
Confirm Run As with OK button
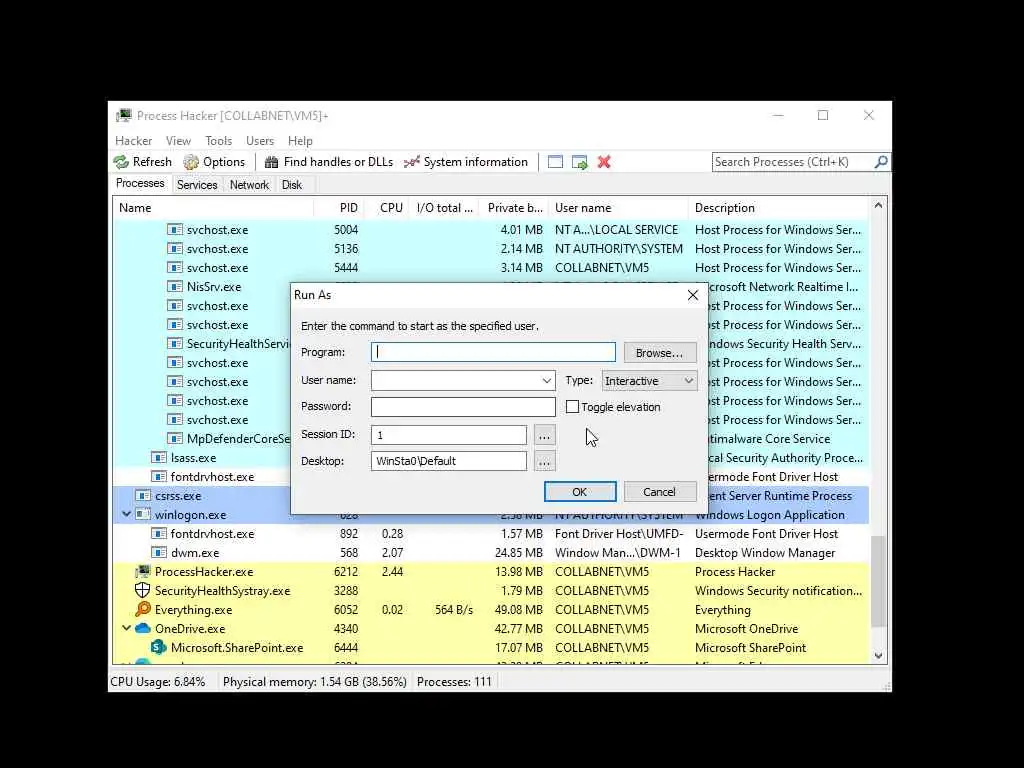click(x=580, y=492)
